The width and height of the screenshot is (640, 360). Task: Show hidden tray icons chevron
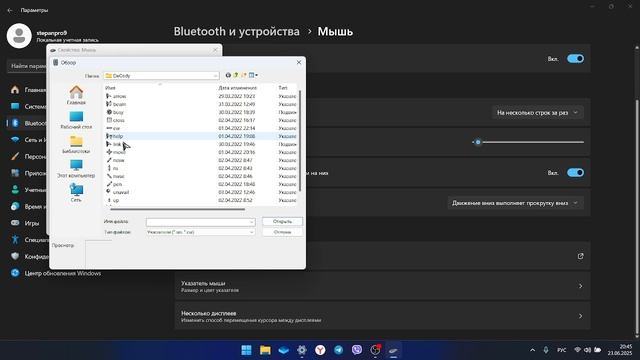tap(532, 350)
